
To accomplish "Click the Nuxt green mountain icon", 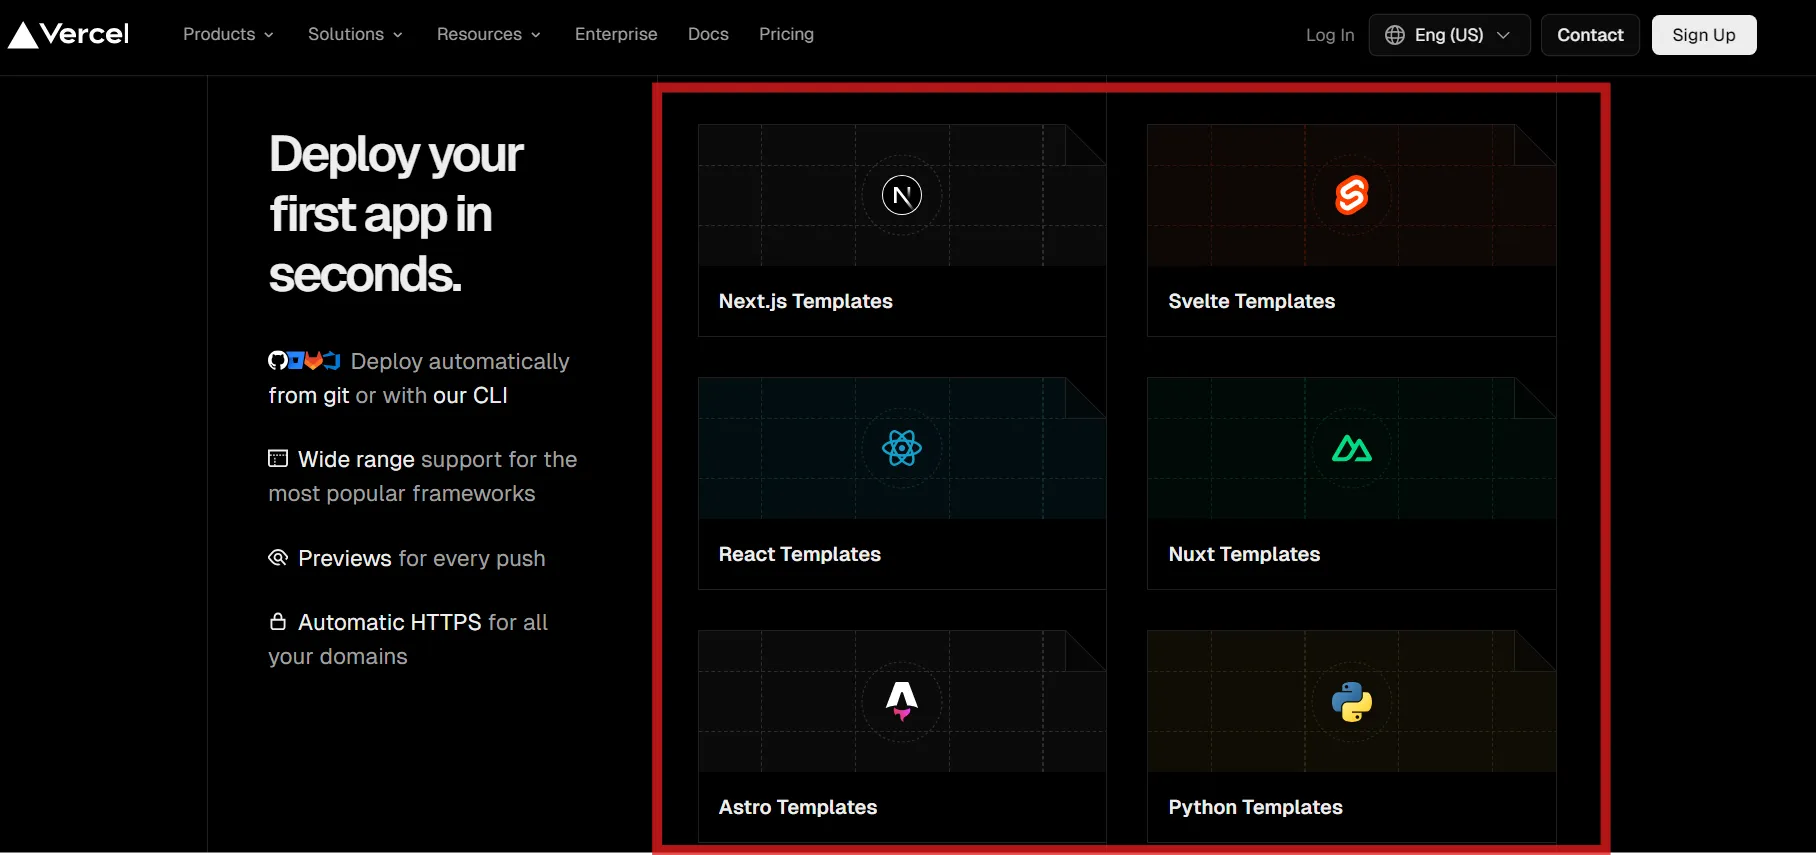I will point(1351,449).
